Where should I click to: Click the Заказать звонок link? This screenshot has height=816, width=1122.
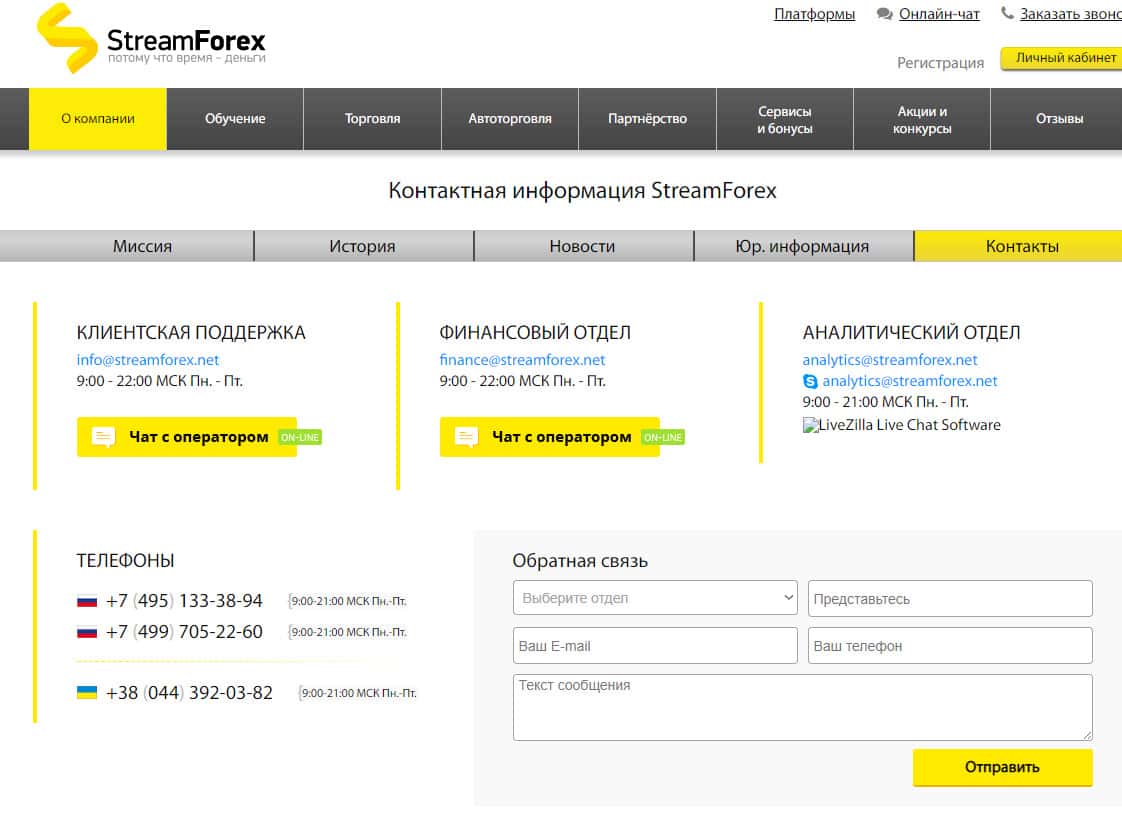(x=1070, y=14)
